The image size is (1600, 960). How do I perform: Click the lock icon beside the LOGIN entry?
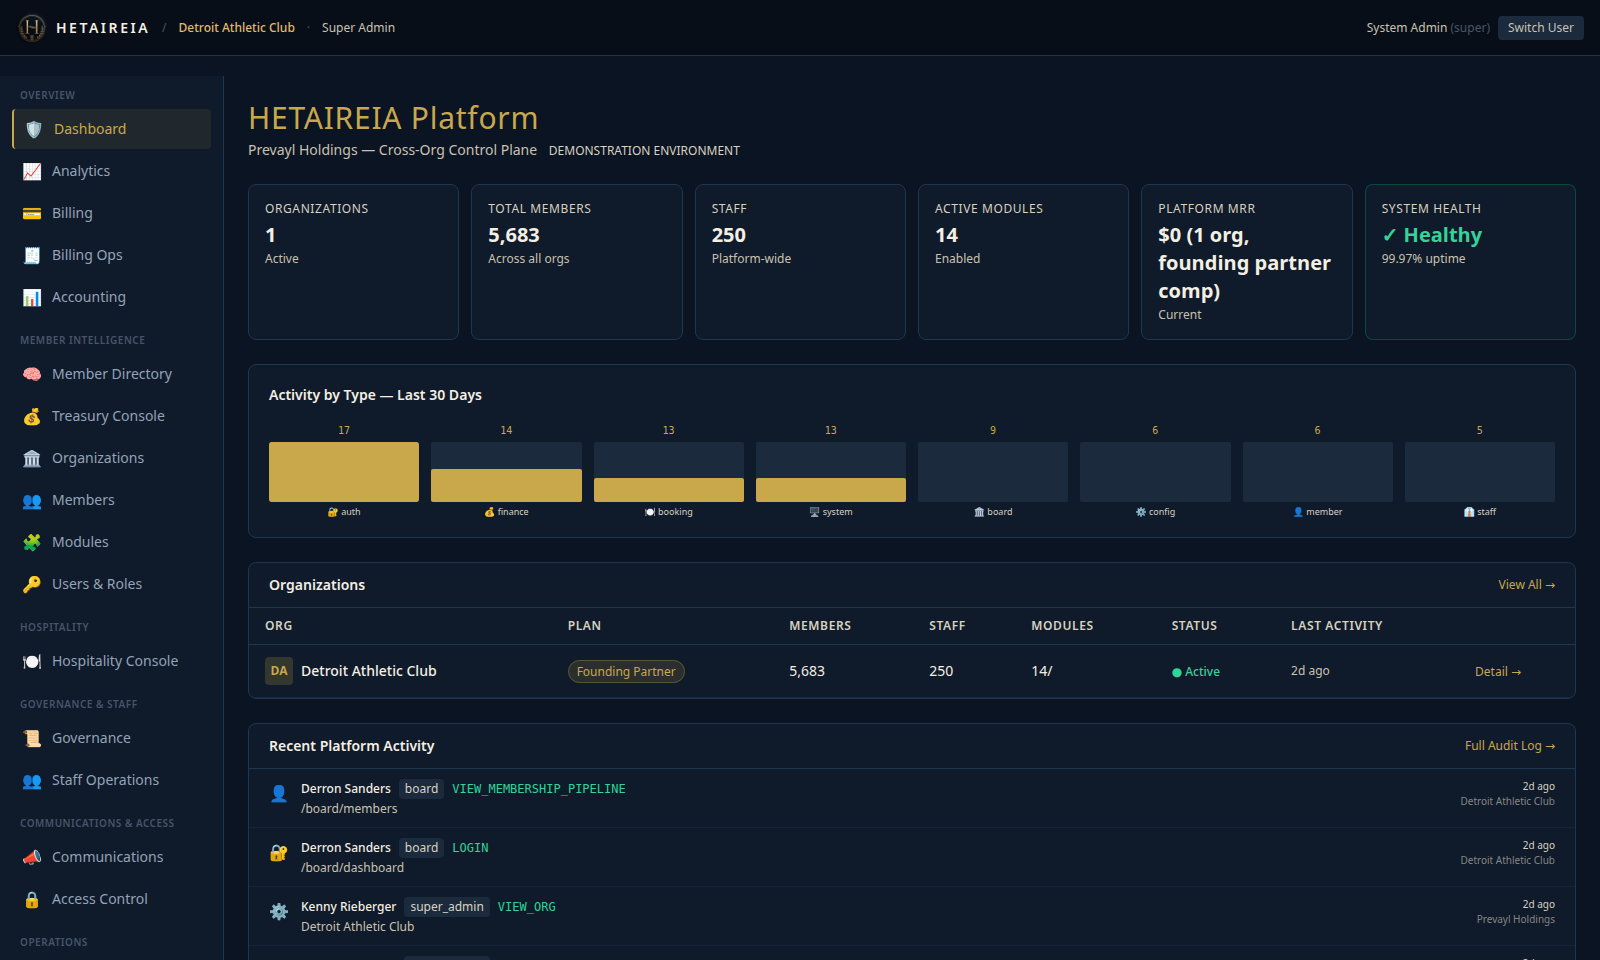(279, 853)
